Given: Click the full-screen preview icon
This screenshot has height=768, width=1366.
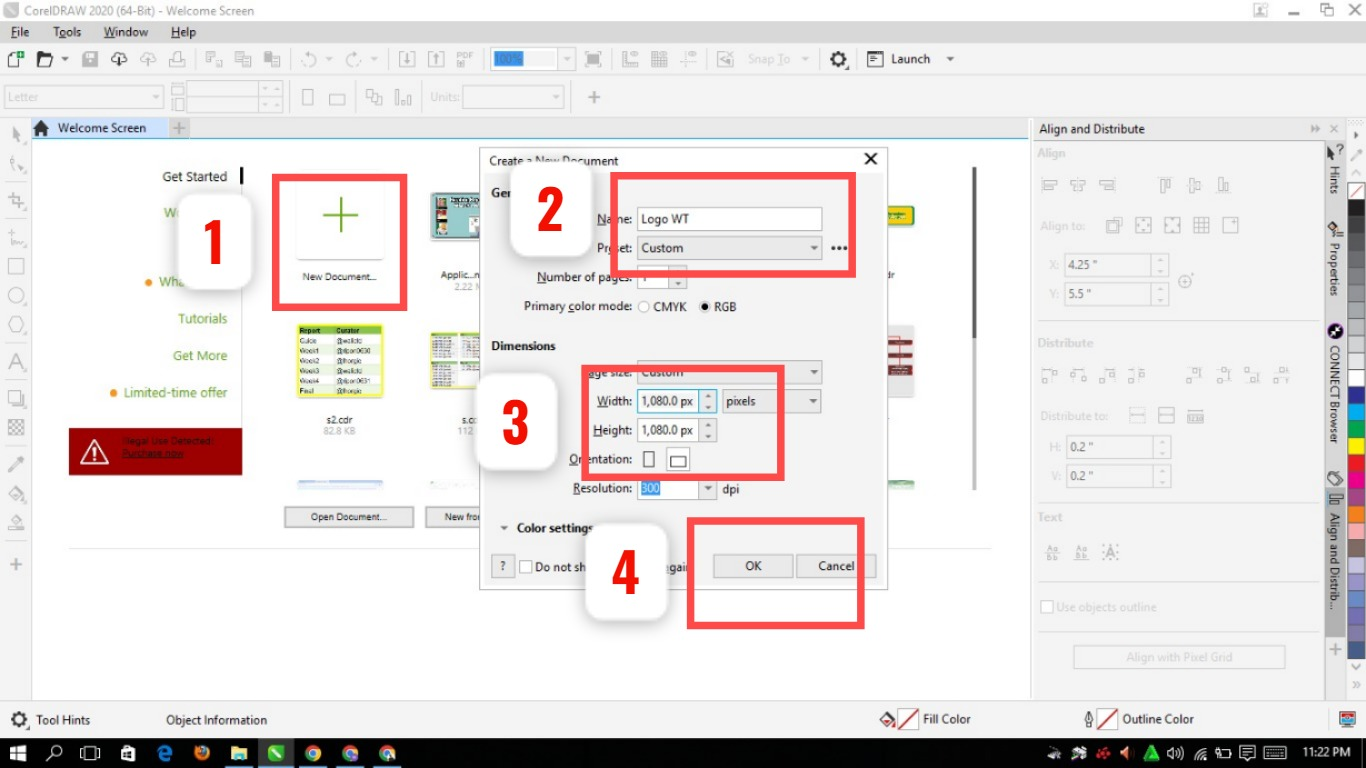Looking at the screenshot, I should 593,59.
